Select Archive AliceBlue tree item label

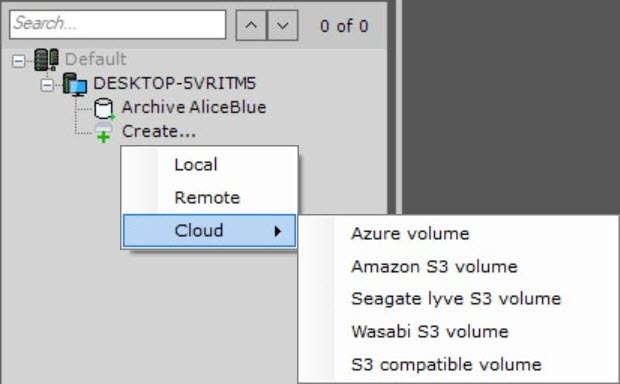(194, 107)
